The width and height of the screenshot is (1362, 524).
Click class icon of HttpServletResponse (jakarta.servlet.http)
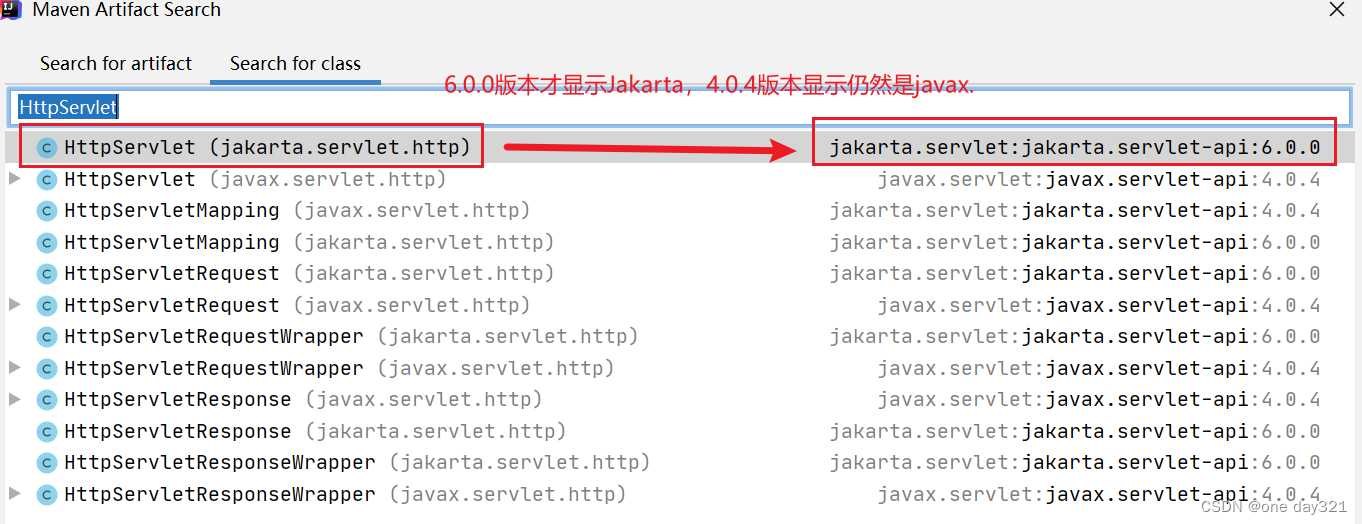pyautogui.click(x=46, y=432)
